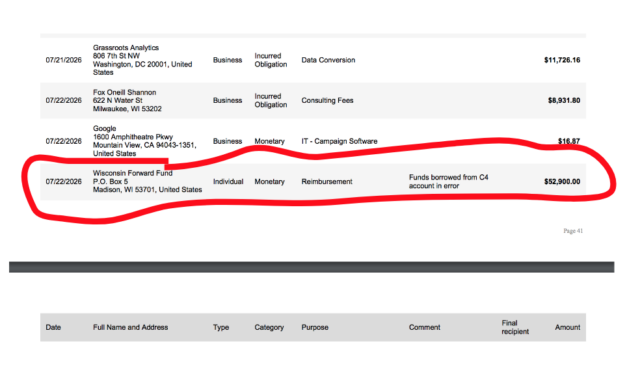Click the 'Category' column header
This screenshot has height=376, width=627.
(269, 327)
